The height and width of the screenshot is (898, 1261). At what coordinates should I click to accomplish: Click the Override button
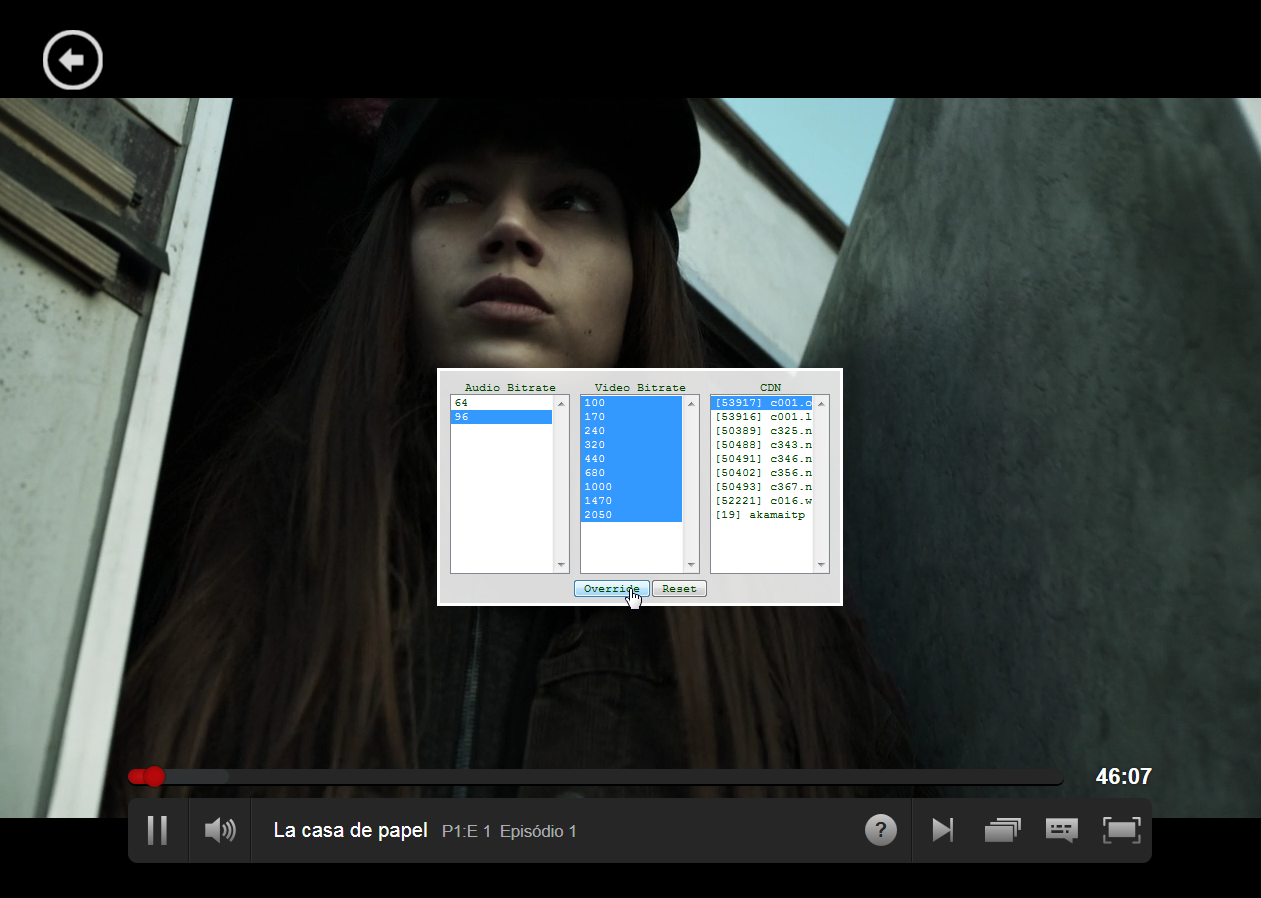click(611, 589)
